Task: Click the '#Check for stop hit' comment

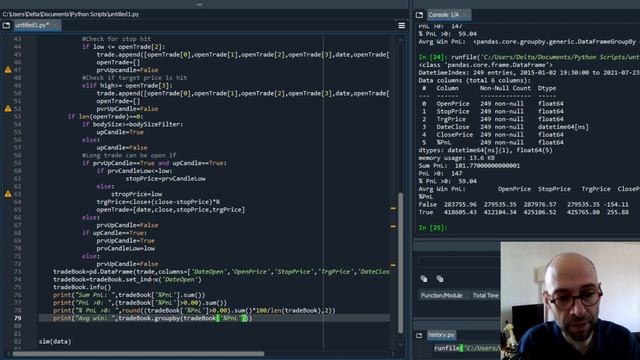Action: pos(116,39)
